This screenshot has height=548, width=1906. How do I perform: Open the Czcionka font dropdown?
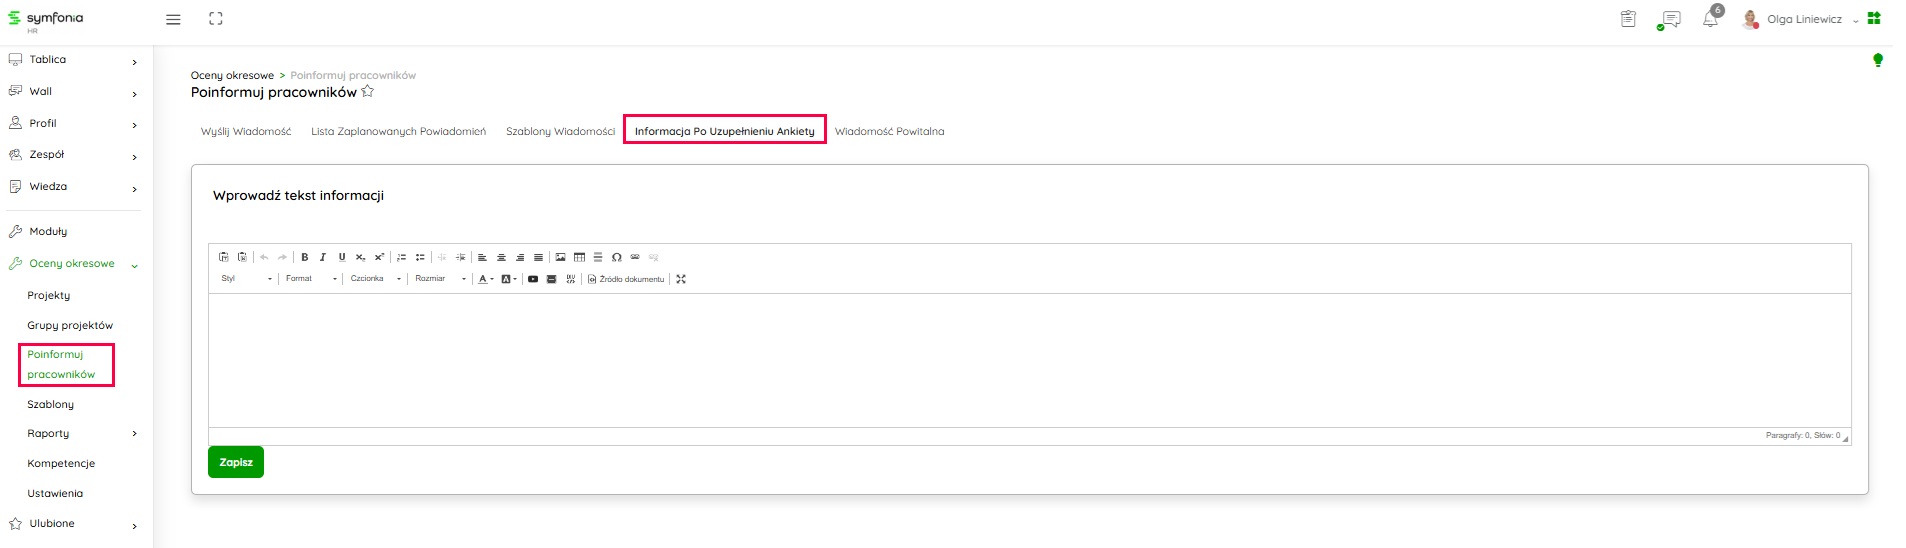[375, 279]
